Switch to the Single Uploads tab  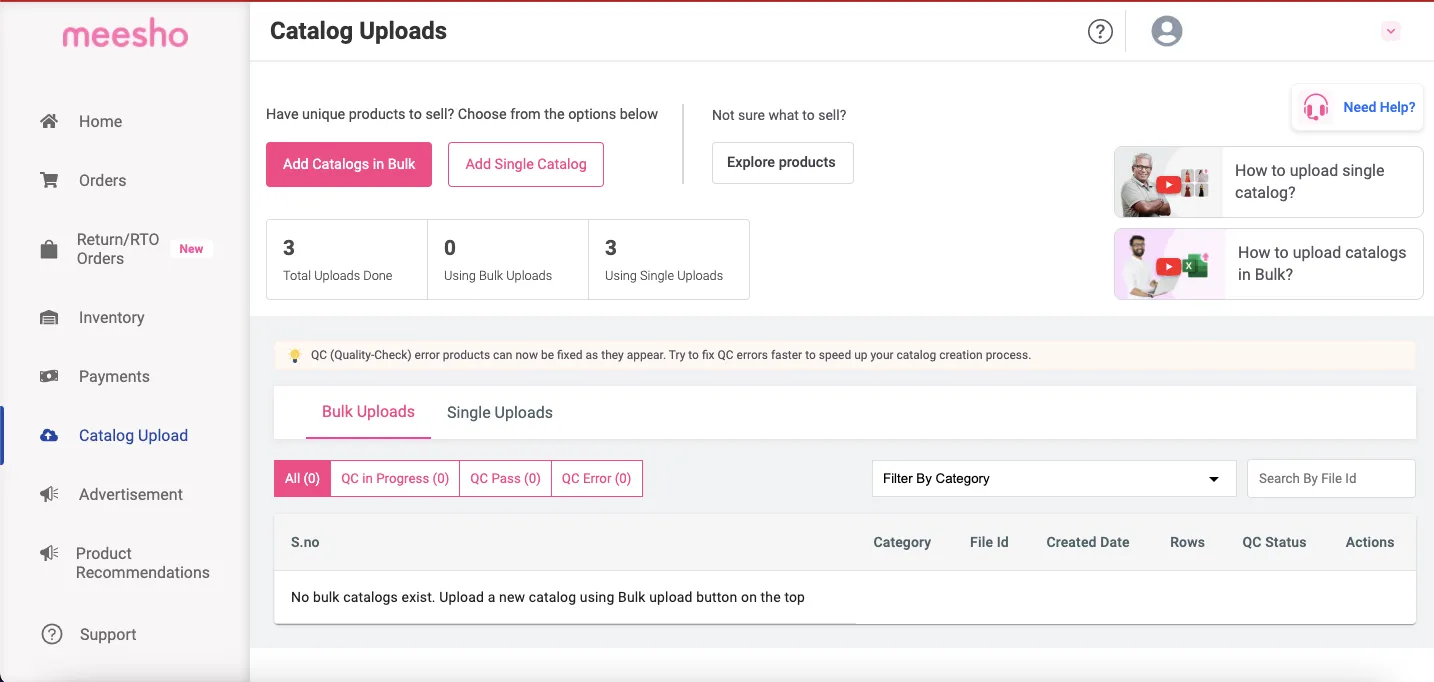(x=499, y=412)
